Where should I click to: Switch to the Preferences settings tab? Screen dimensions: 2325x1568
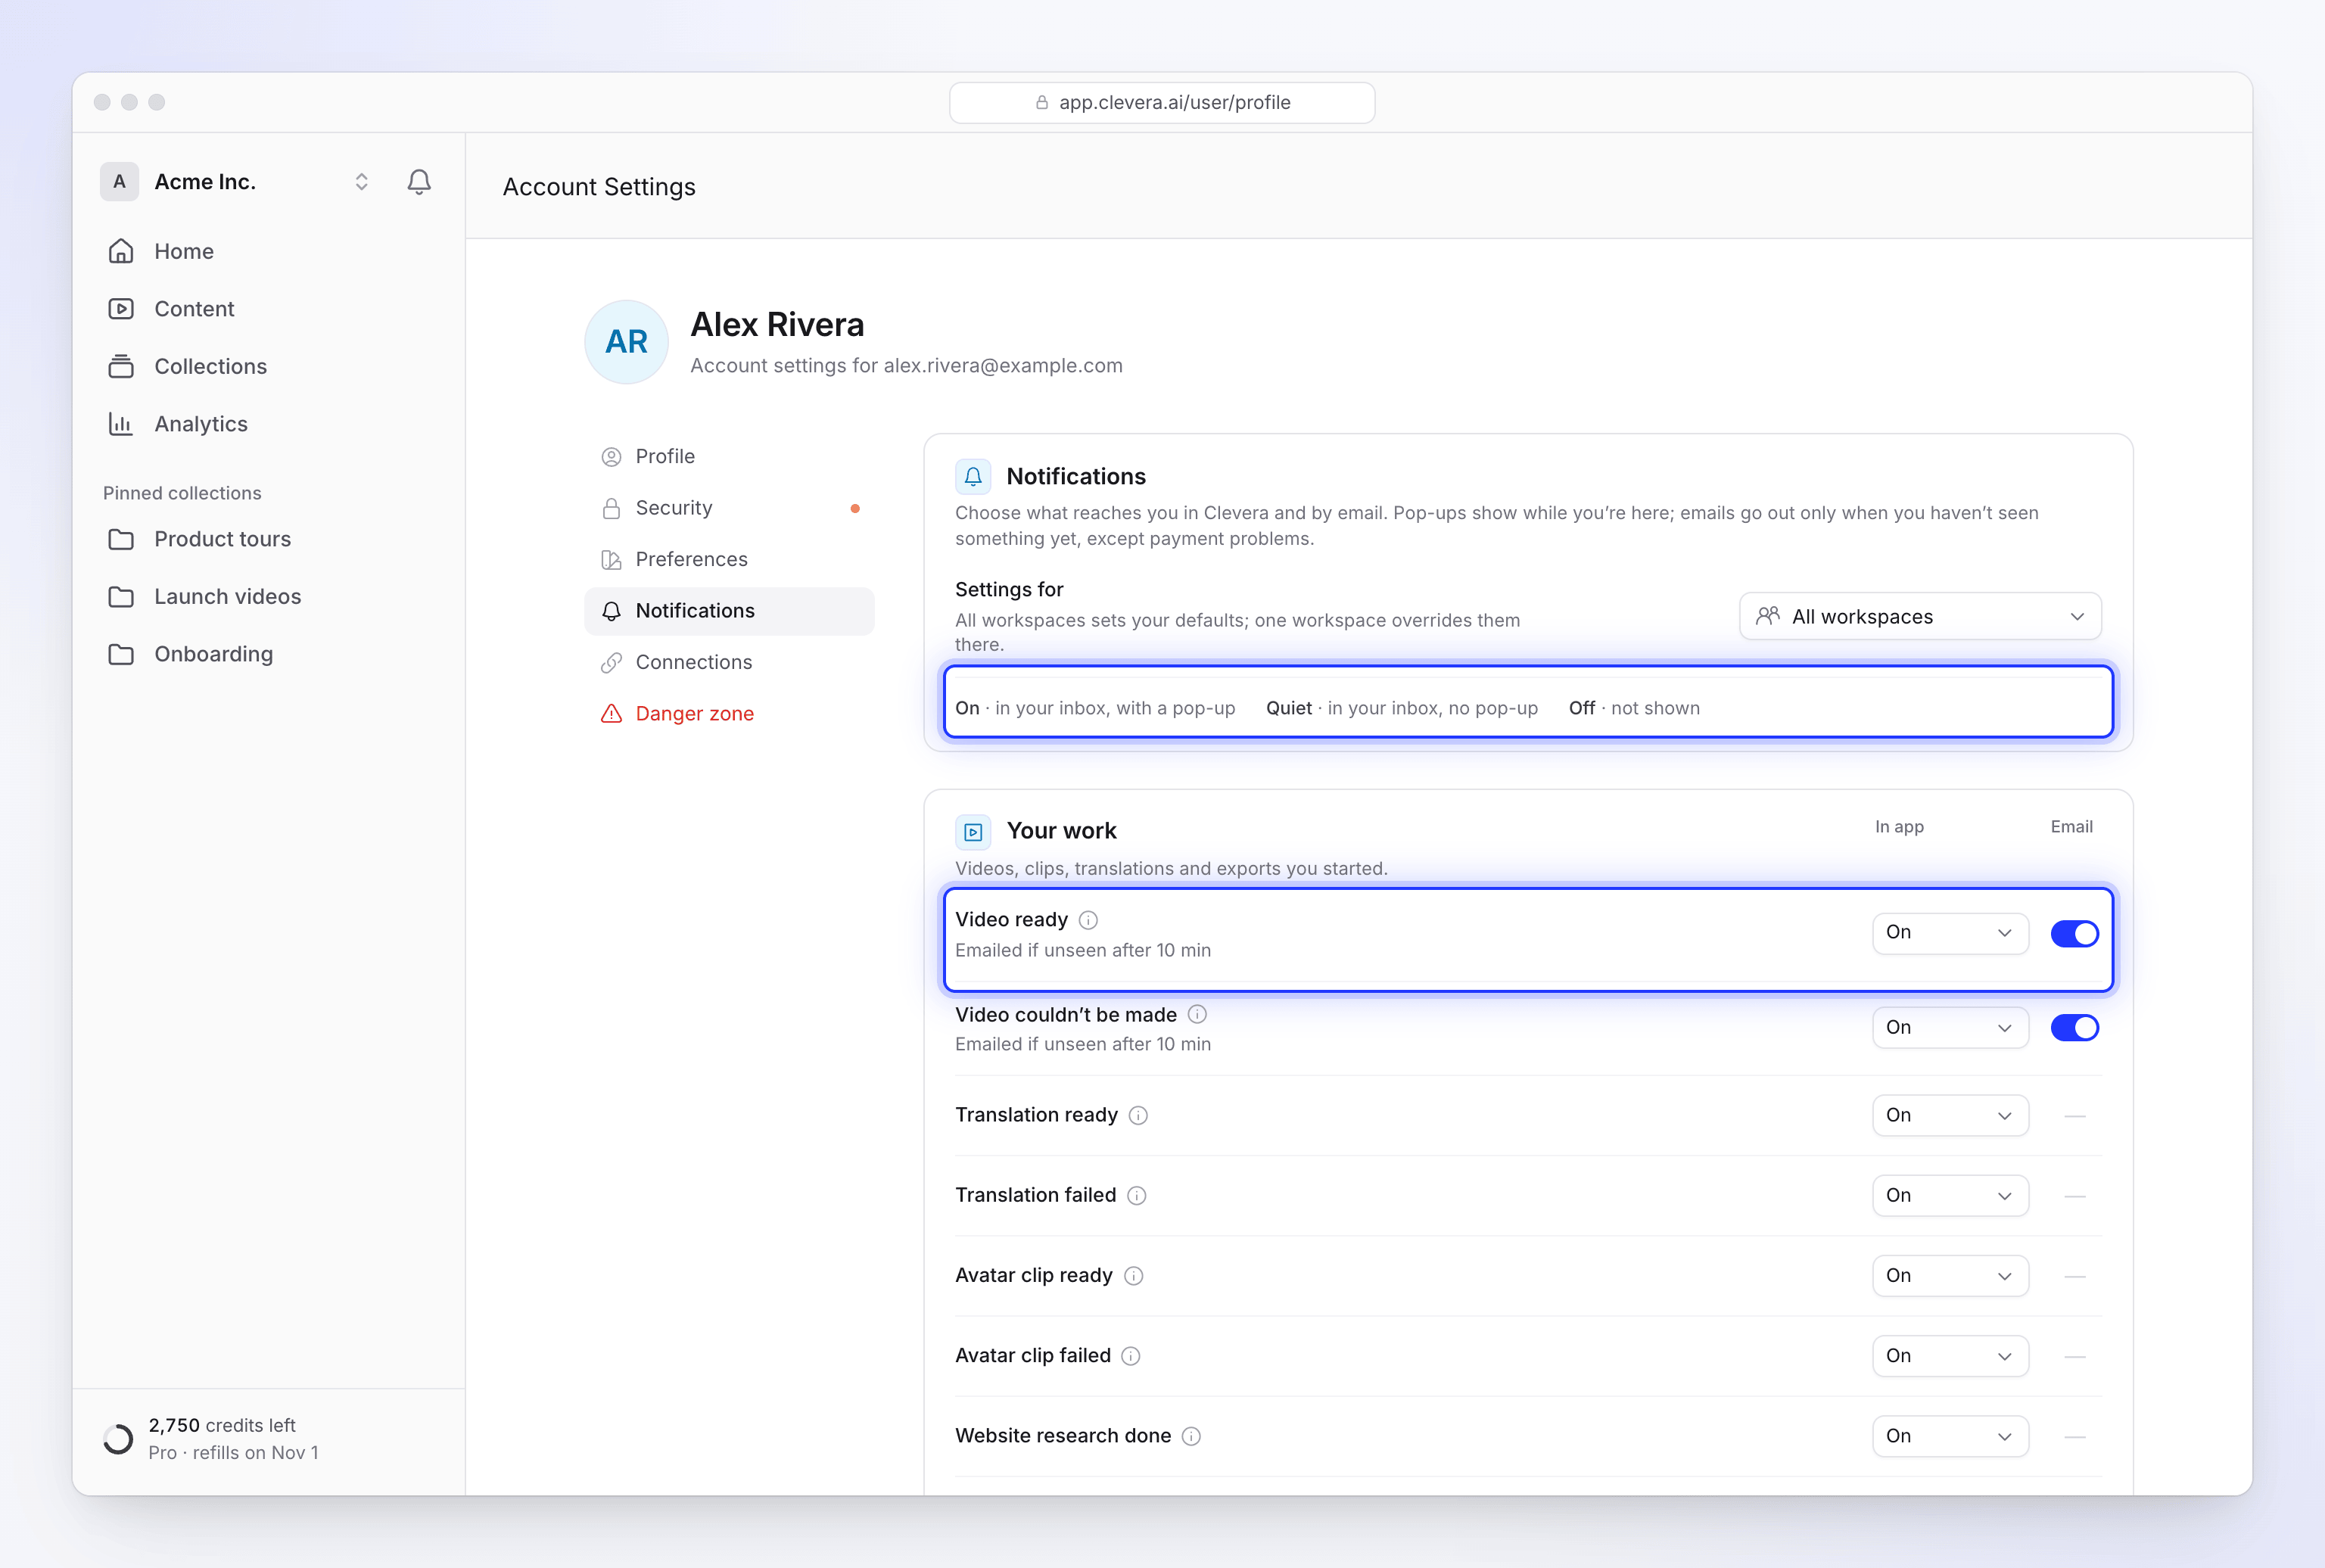(729, 559)
